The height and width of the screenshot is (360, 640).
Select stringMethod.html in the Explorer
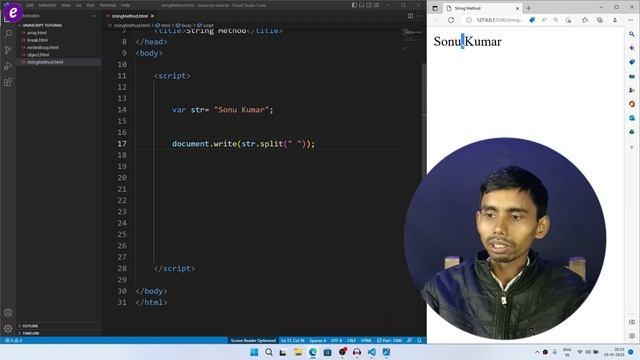coord(59,62)
